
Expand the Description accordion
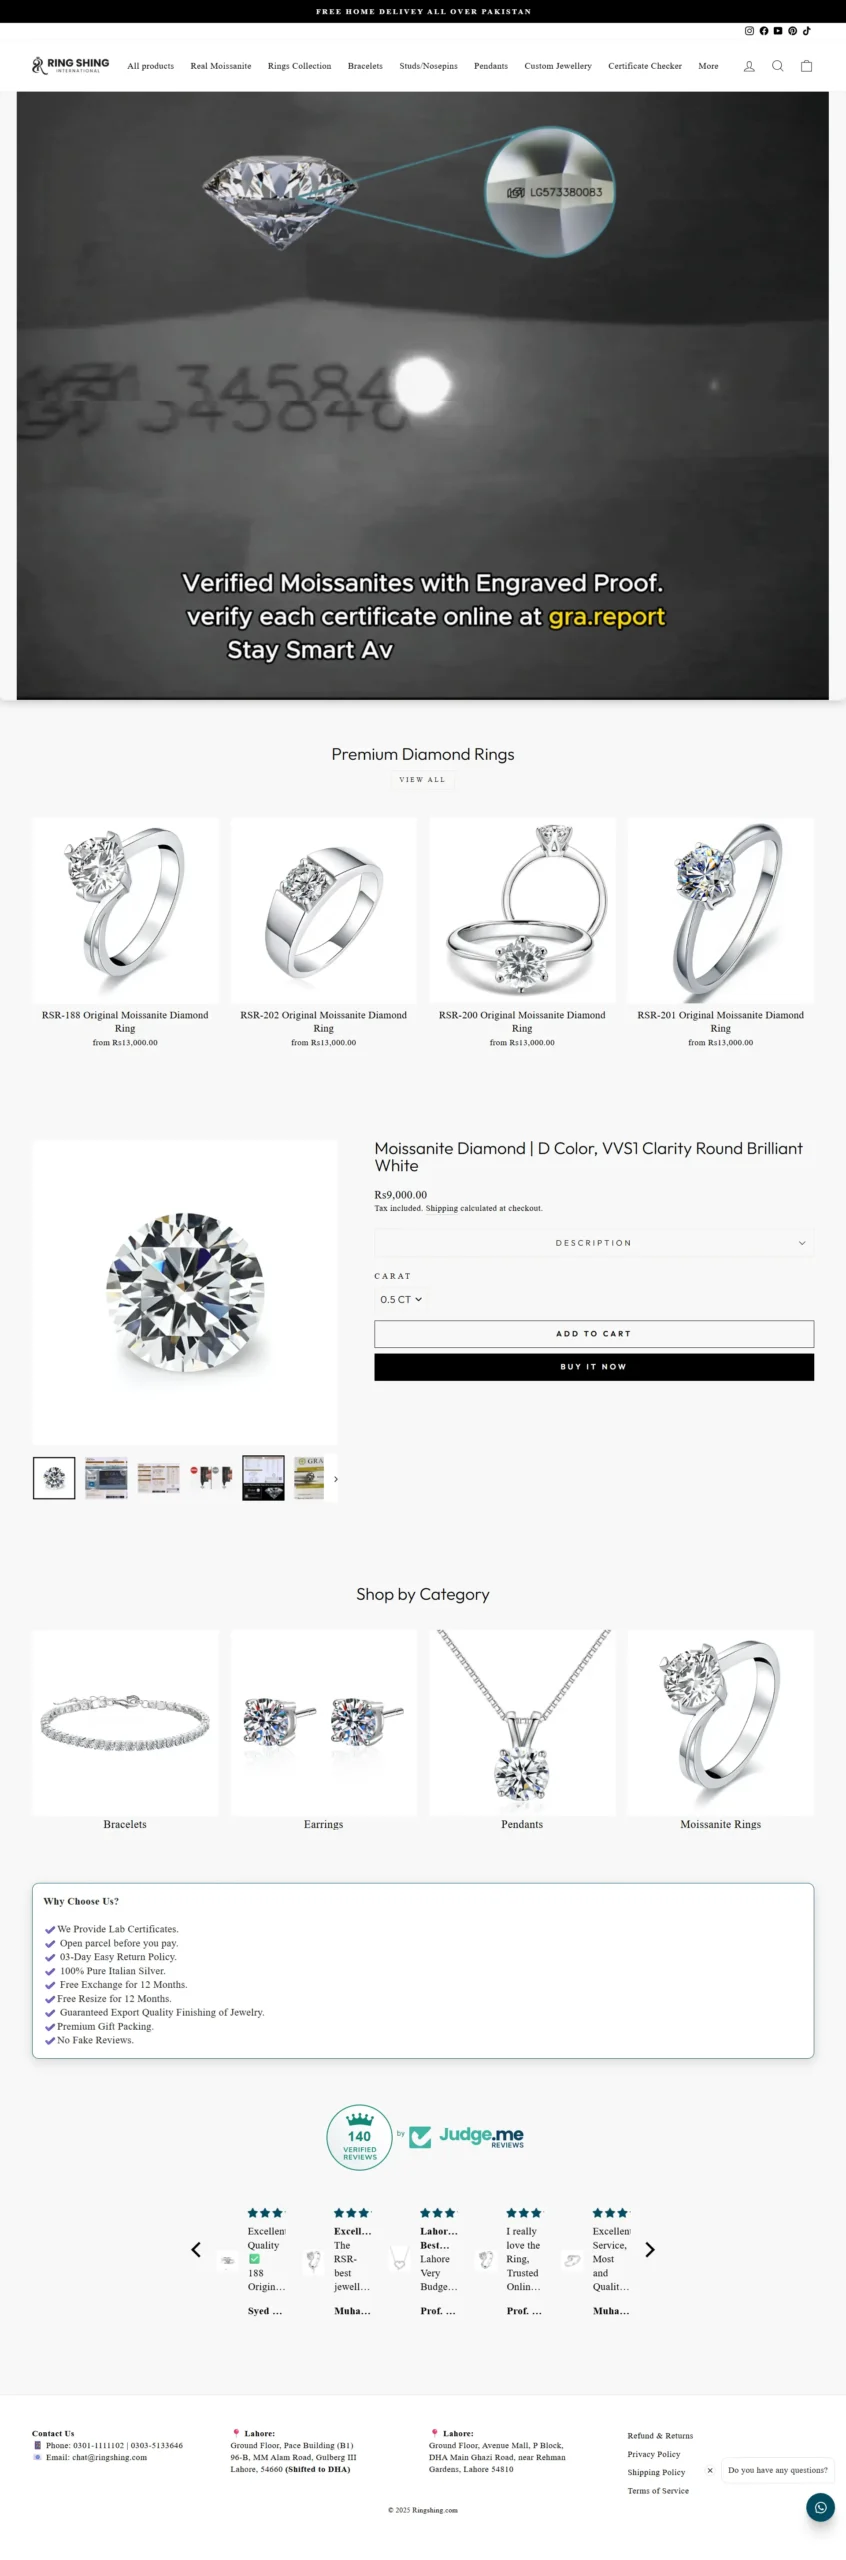(x=594, y=1243)
